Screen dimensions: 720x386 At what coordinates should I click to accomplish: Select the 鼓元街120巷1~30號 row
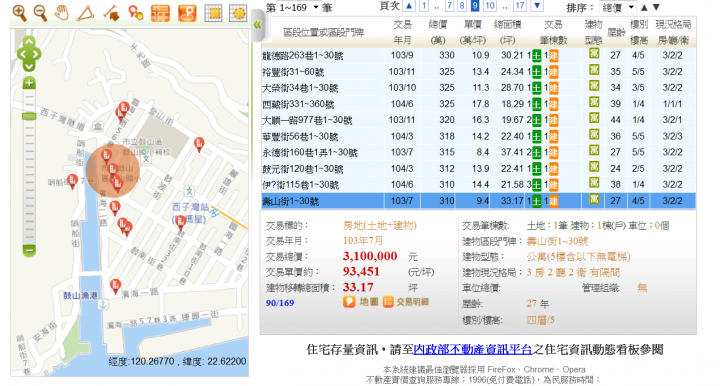point(478,168)
